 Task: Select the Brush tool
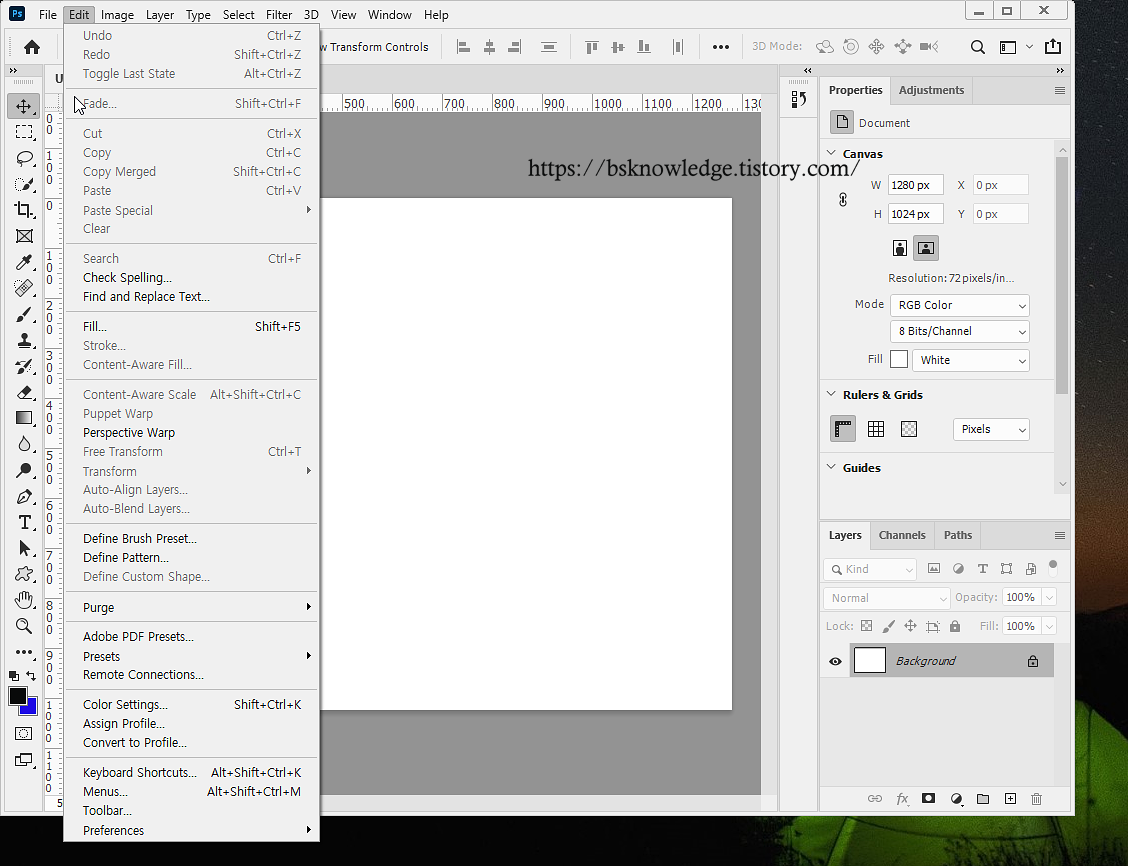point(24,314)
